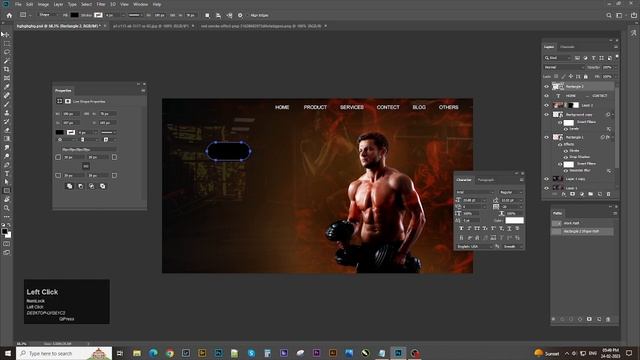Hide the Background copy layer
640x360 pixels.
(546, 115)
